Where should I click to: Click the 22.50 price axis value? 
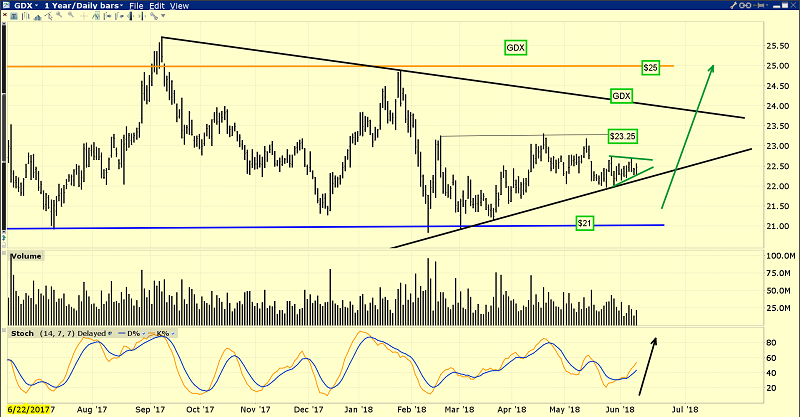778,166
